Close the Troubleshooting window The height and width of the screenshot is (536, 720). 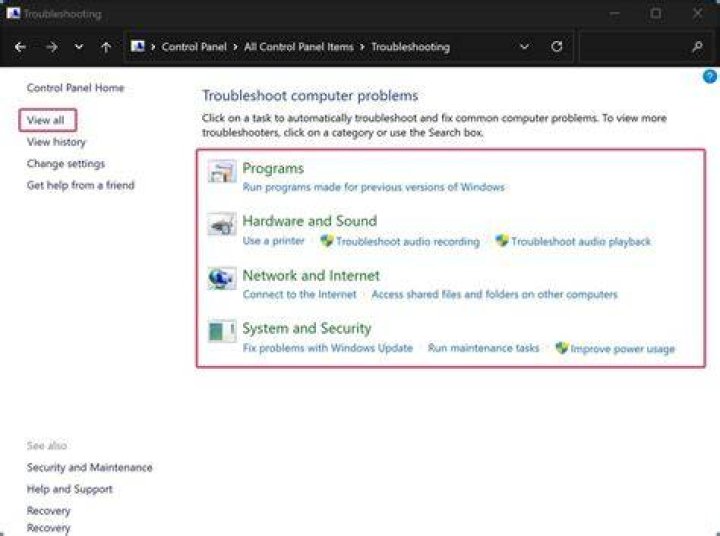pos(698,14)
